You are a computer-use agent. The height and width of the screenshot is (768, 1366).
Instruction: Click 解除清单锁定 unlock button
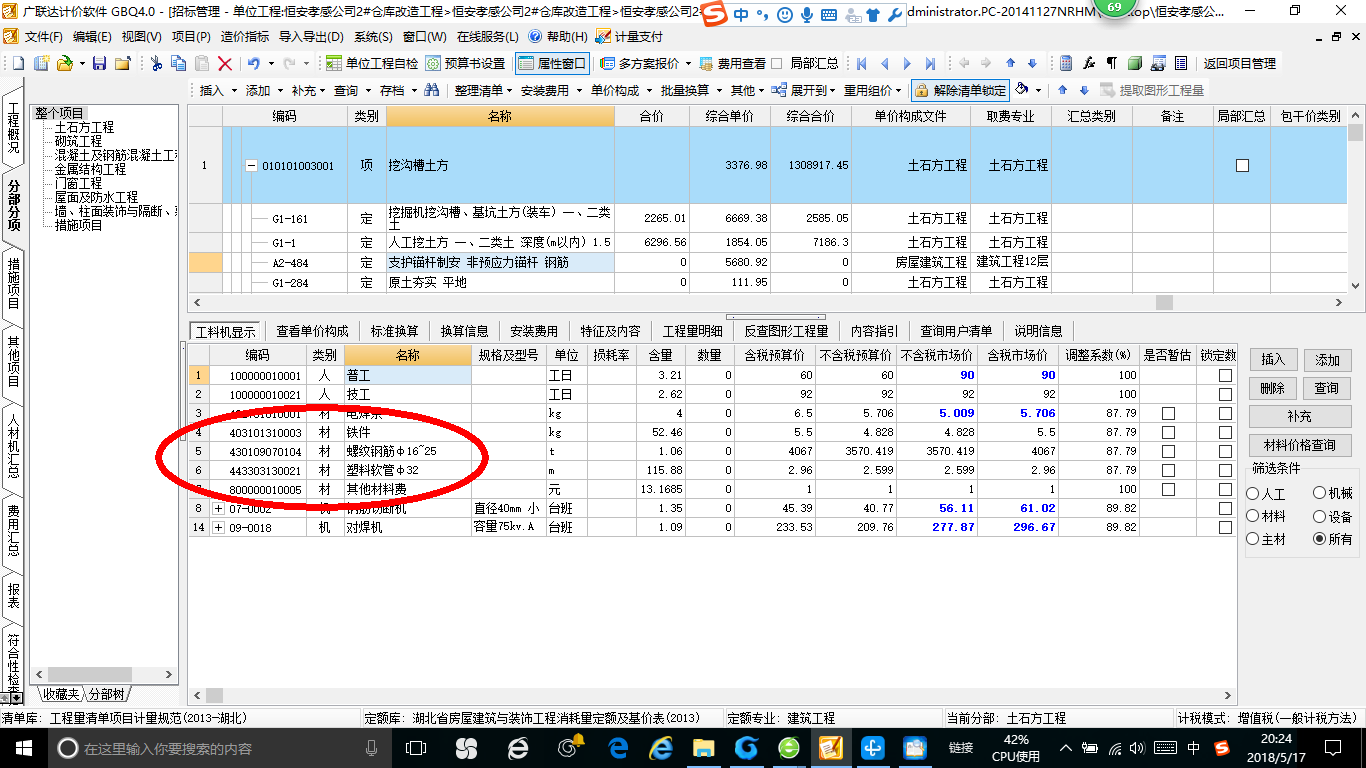(960, 90)
